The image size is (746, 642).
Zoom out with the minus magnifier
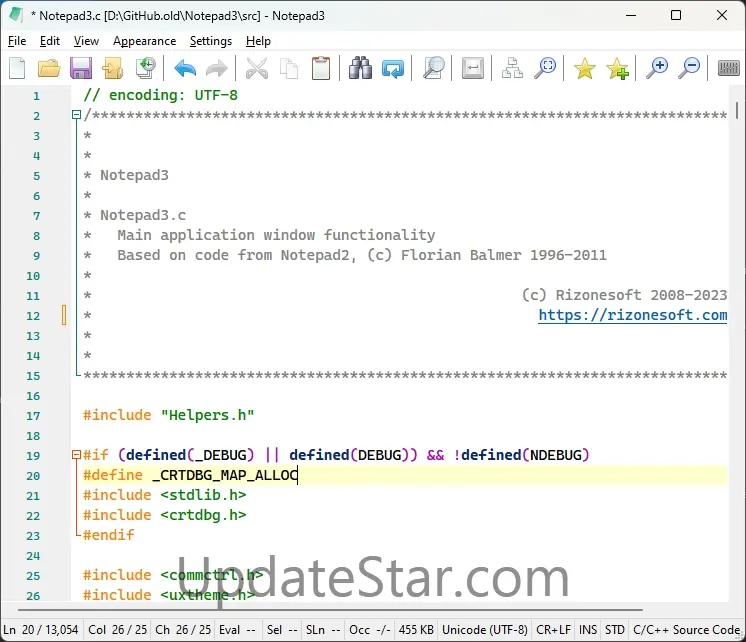click(x=689, y=68)
